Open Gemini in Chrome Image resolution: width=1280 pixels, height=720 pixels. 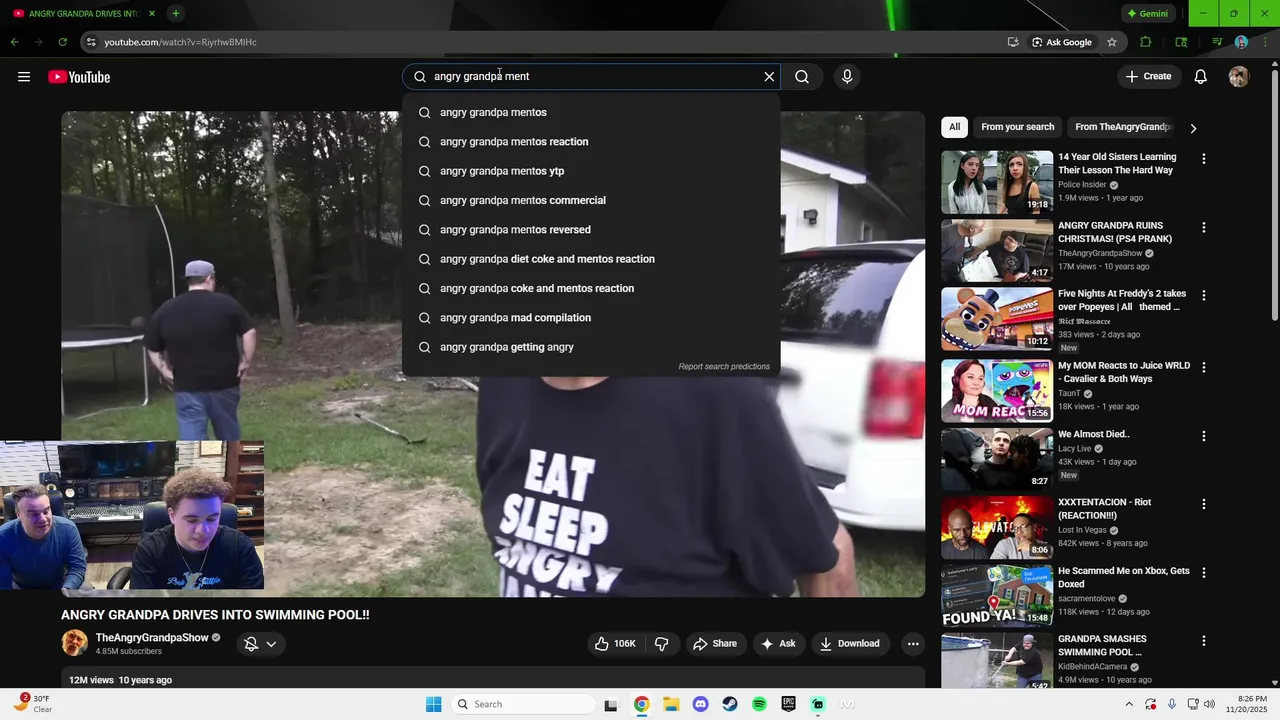tap(1147, 14)
